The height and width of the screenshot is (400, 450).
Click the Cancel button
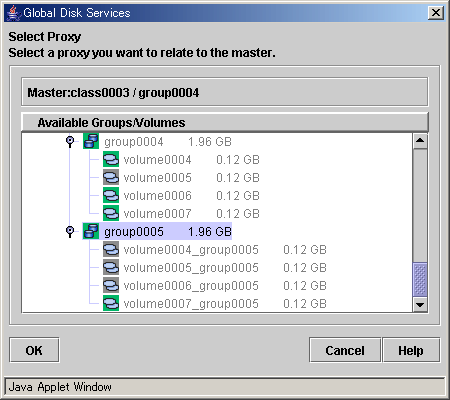click(345, 350)
